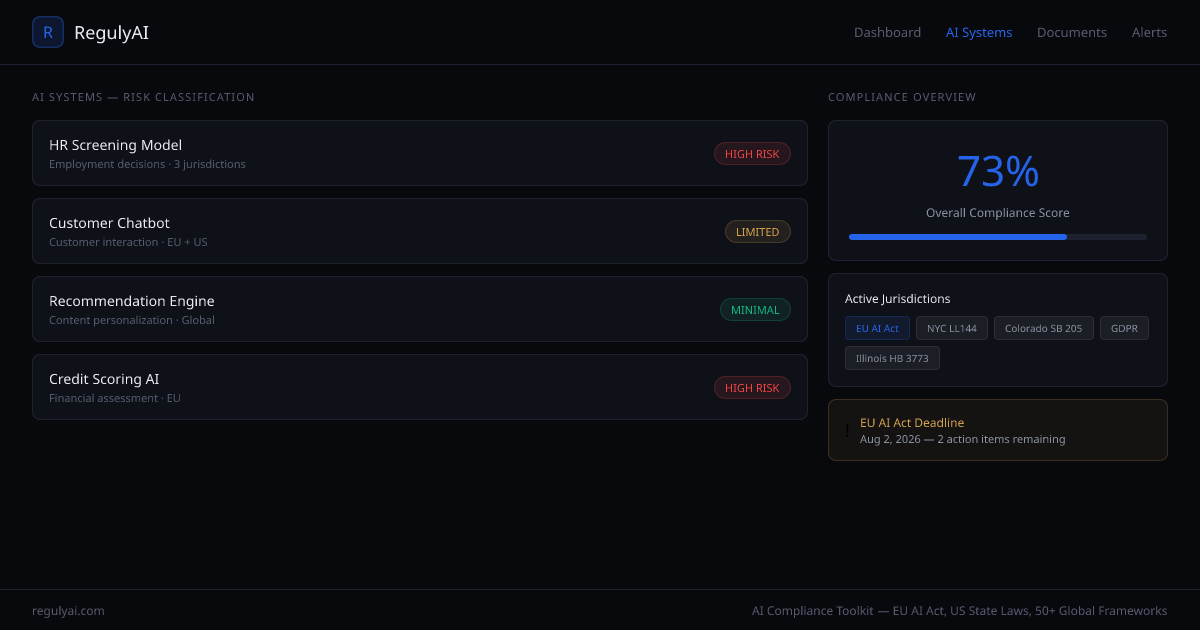Screen dimensions: 1200x630
Task: Open the regulyai.com footer link
Action: [68, 611]
